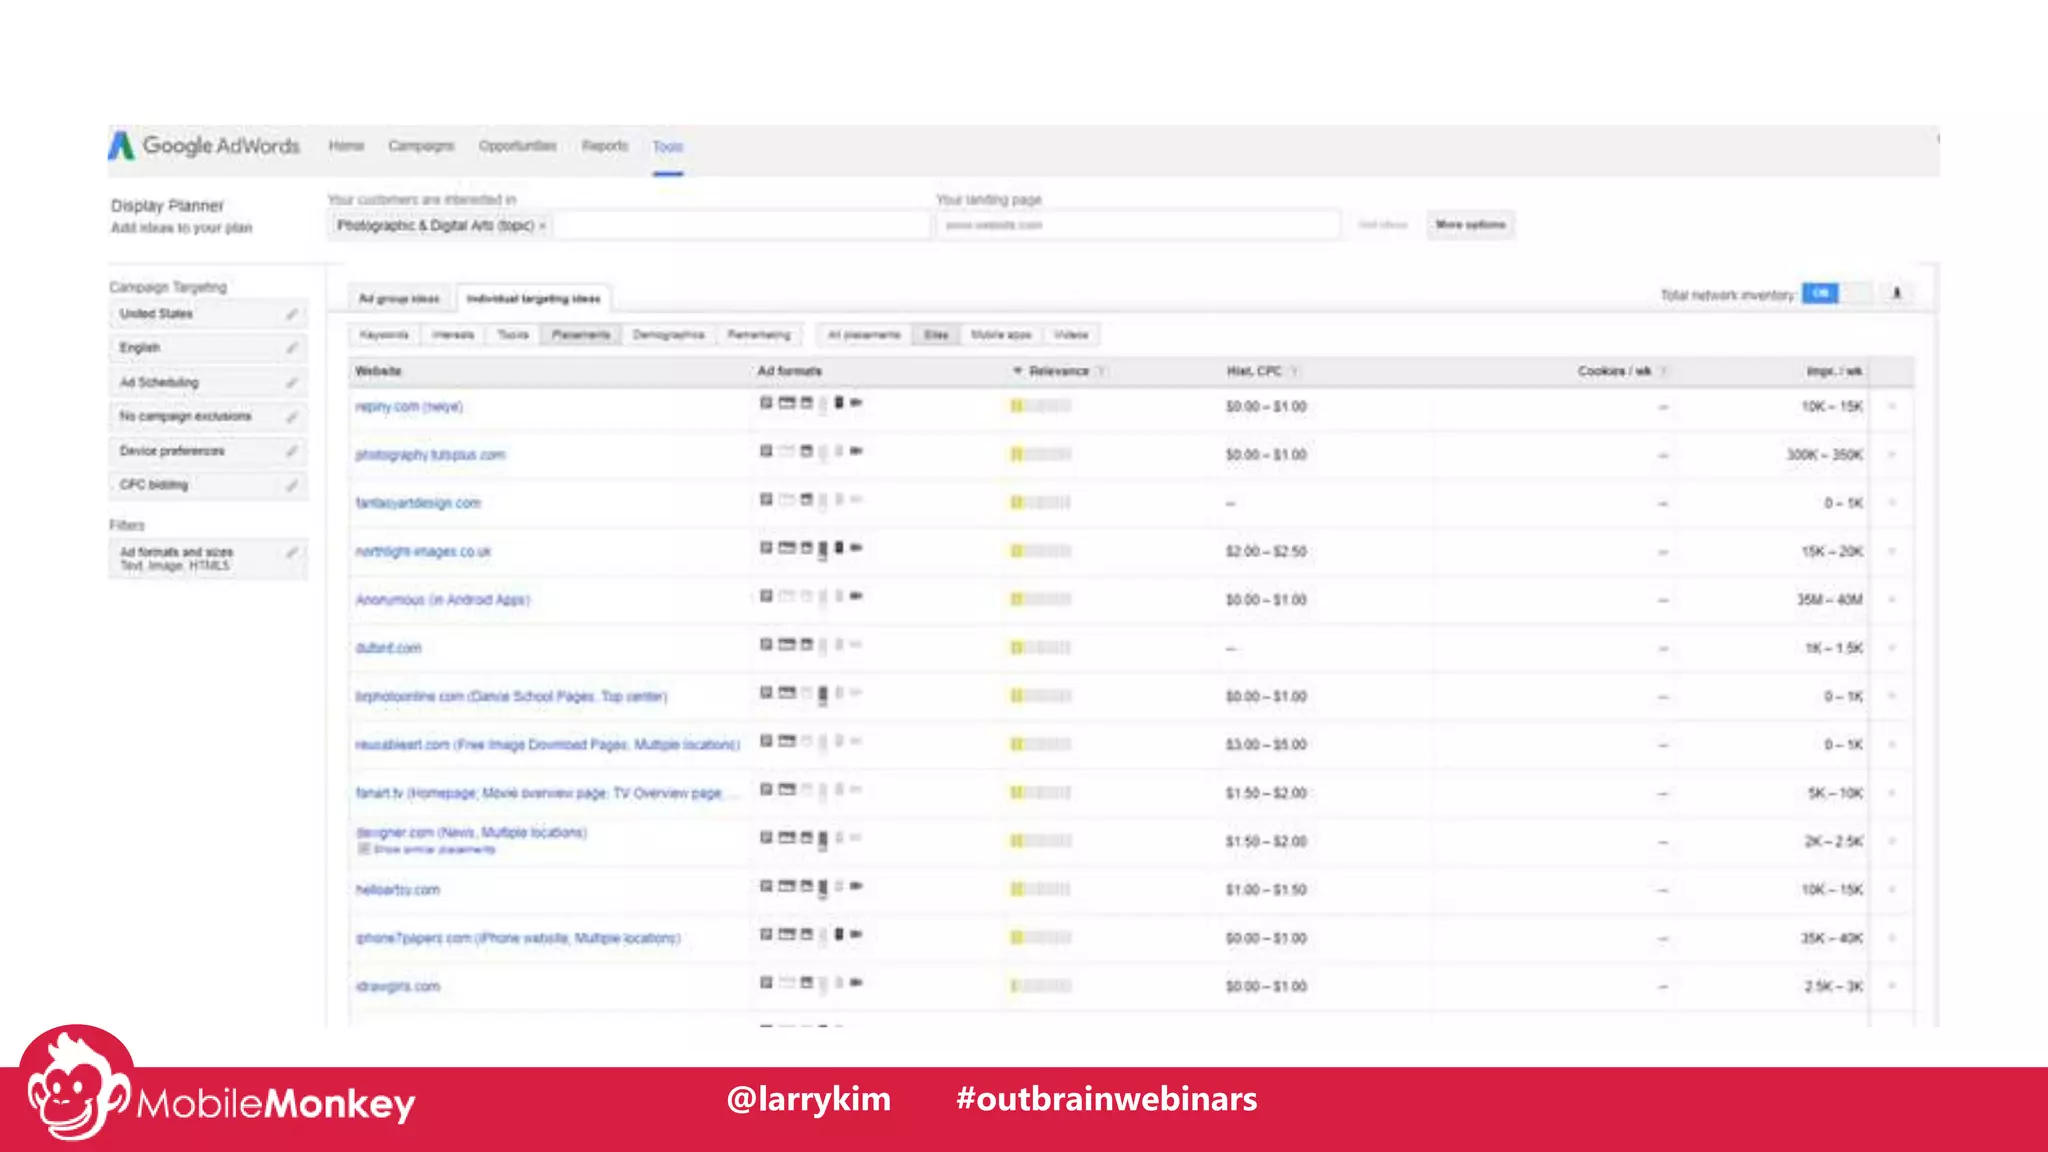Filter placements to Sites only
Image resolution: width=2048 pixels, height=1152 pixels.
936,335
